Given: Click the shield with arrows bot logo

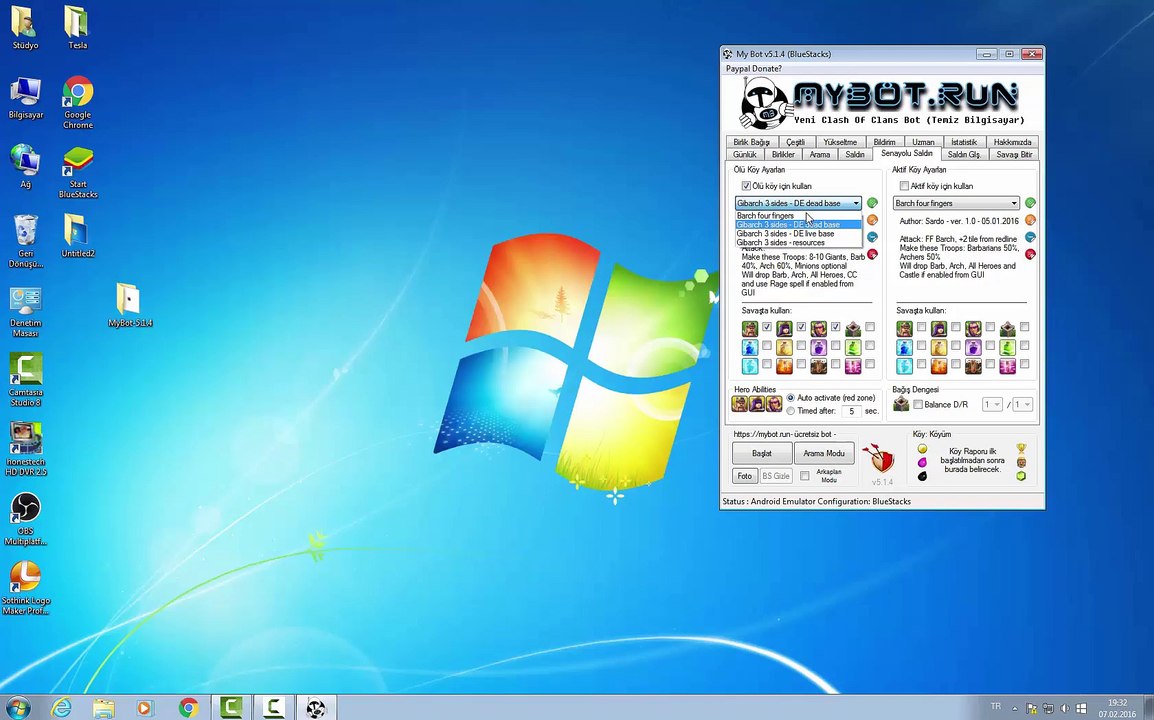Looking at the screenshot, I should click(879, 459).
